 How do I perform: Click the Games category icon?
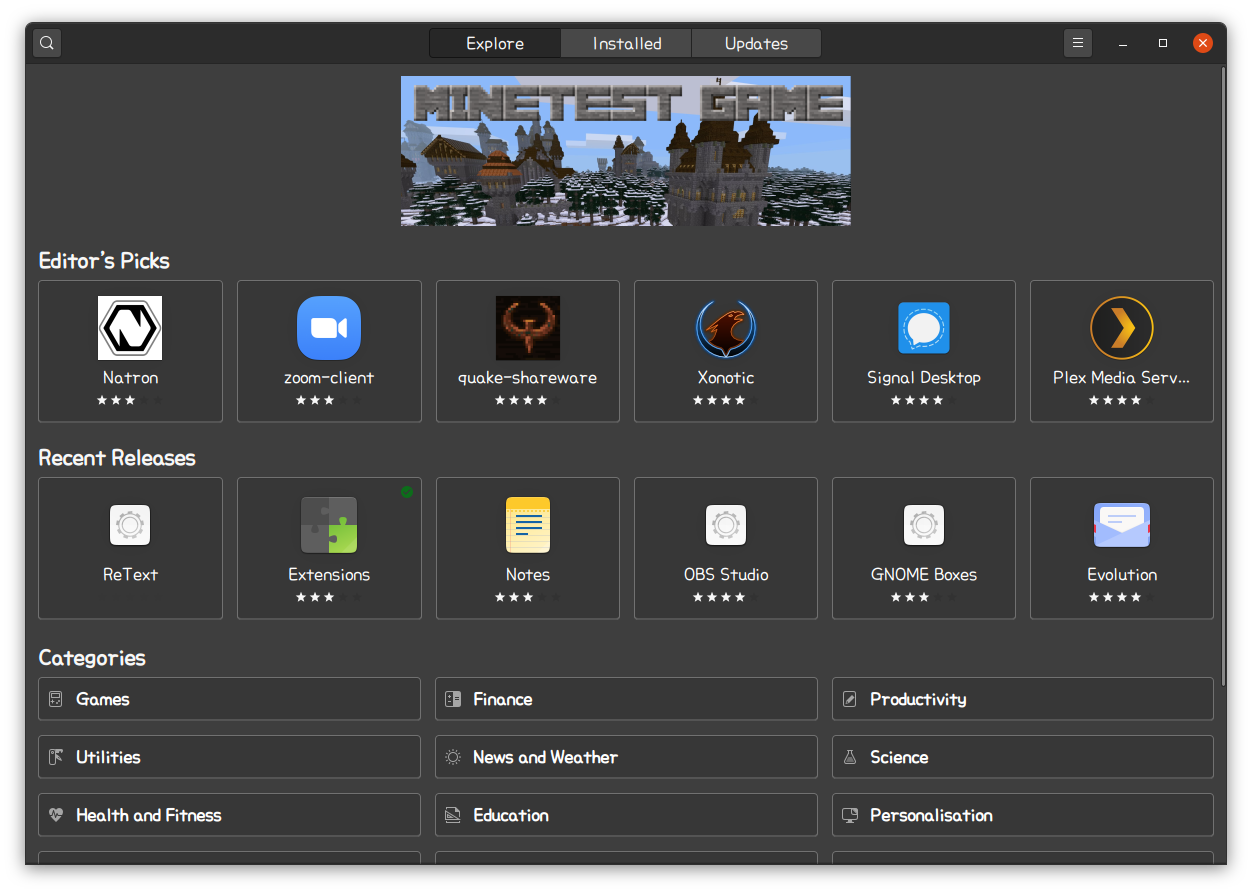coord(56,699)
